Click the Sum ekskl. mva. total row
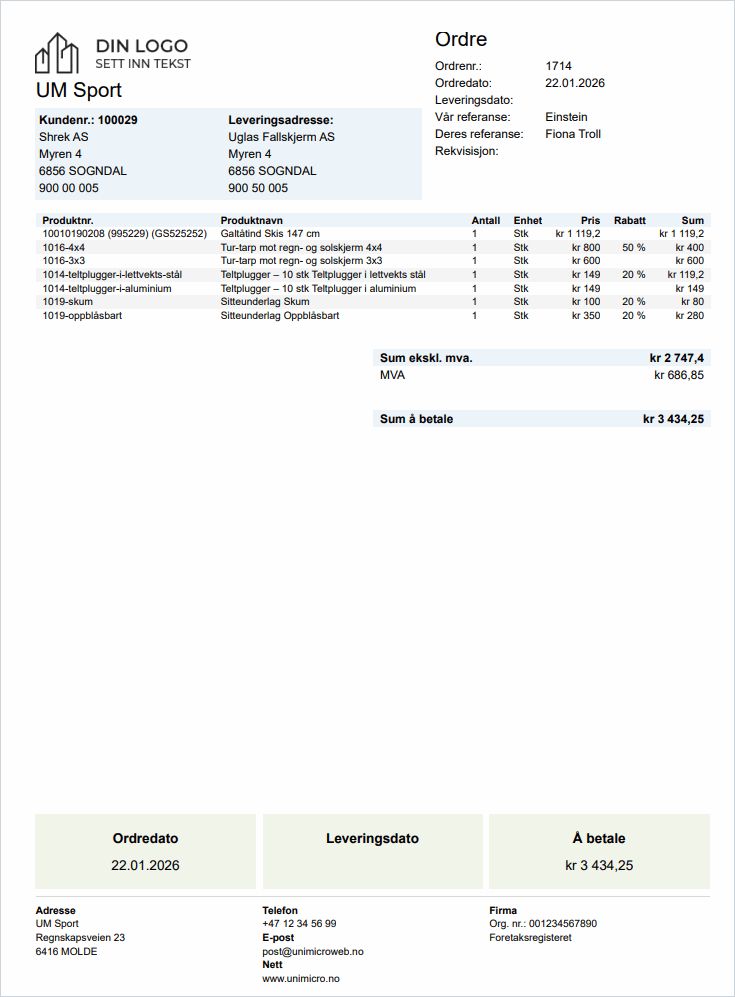 click(541, 358)
